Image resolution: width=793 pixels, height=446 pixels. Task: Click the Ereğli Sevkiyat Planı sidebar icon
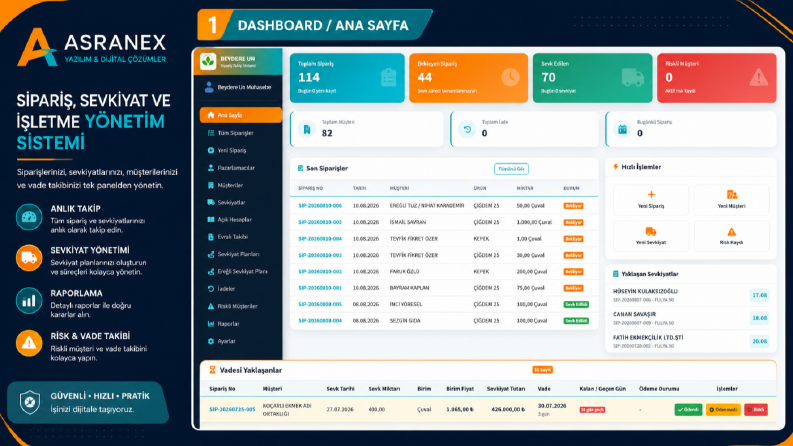pyautogui.click(x=211, y=272)
